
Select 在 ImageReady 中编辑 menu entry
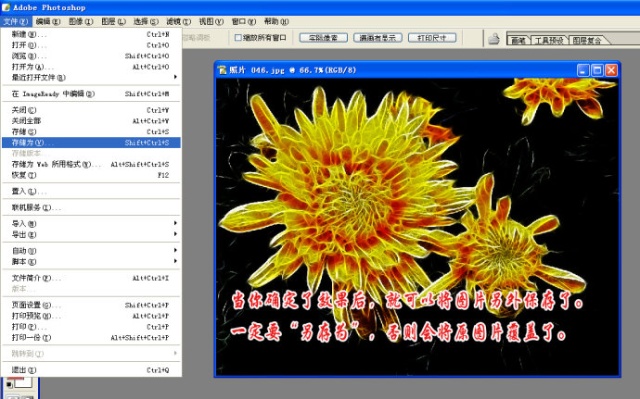pyautogui.click(x=91, y=93)
